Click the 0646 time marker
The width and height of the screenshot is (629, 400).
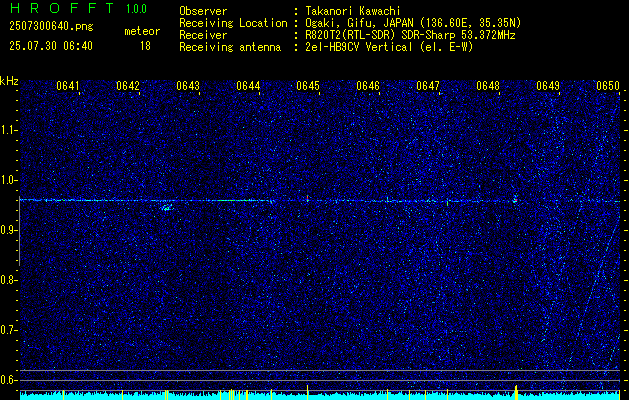(368, 86)
